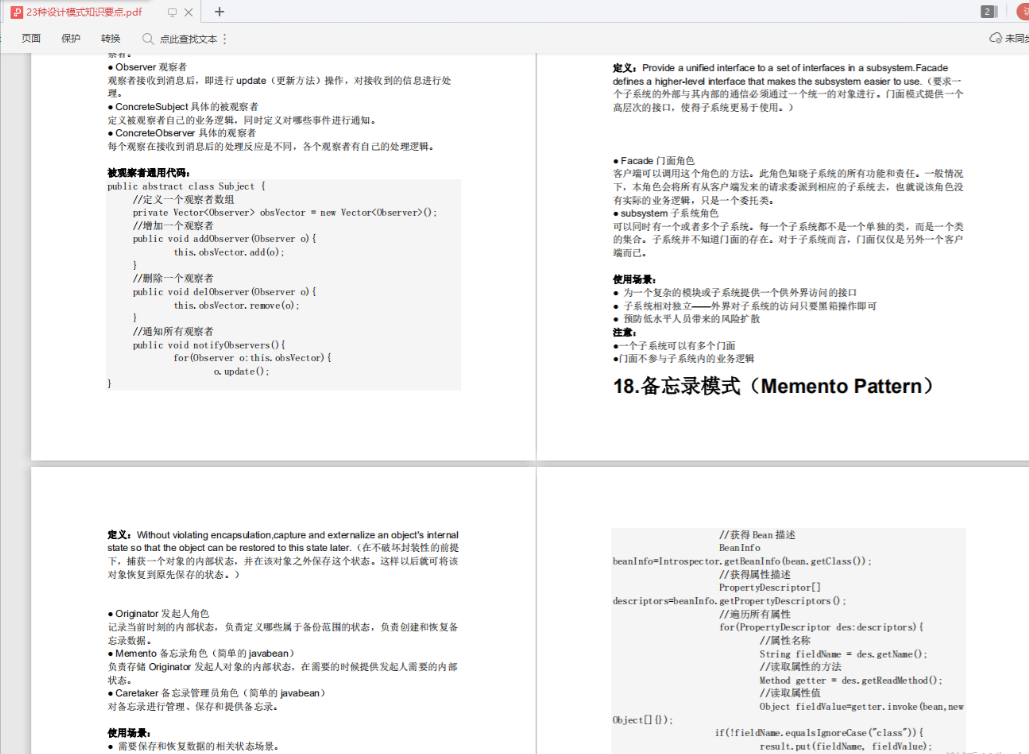Click the tab count indicator showing 2

coord(988,12)
